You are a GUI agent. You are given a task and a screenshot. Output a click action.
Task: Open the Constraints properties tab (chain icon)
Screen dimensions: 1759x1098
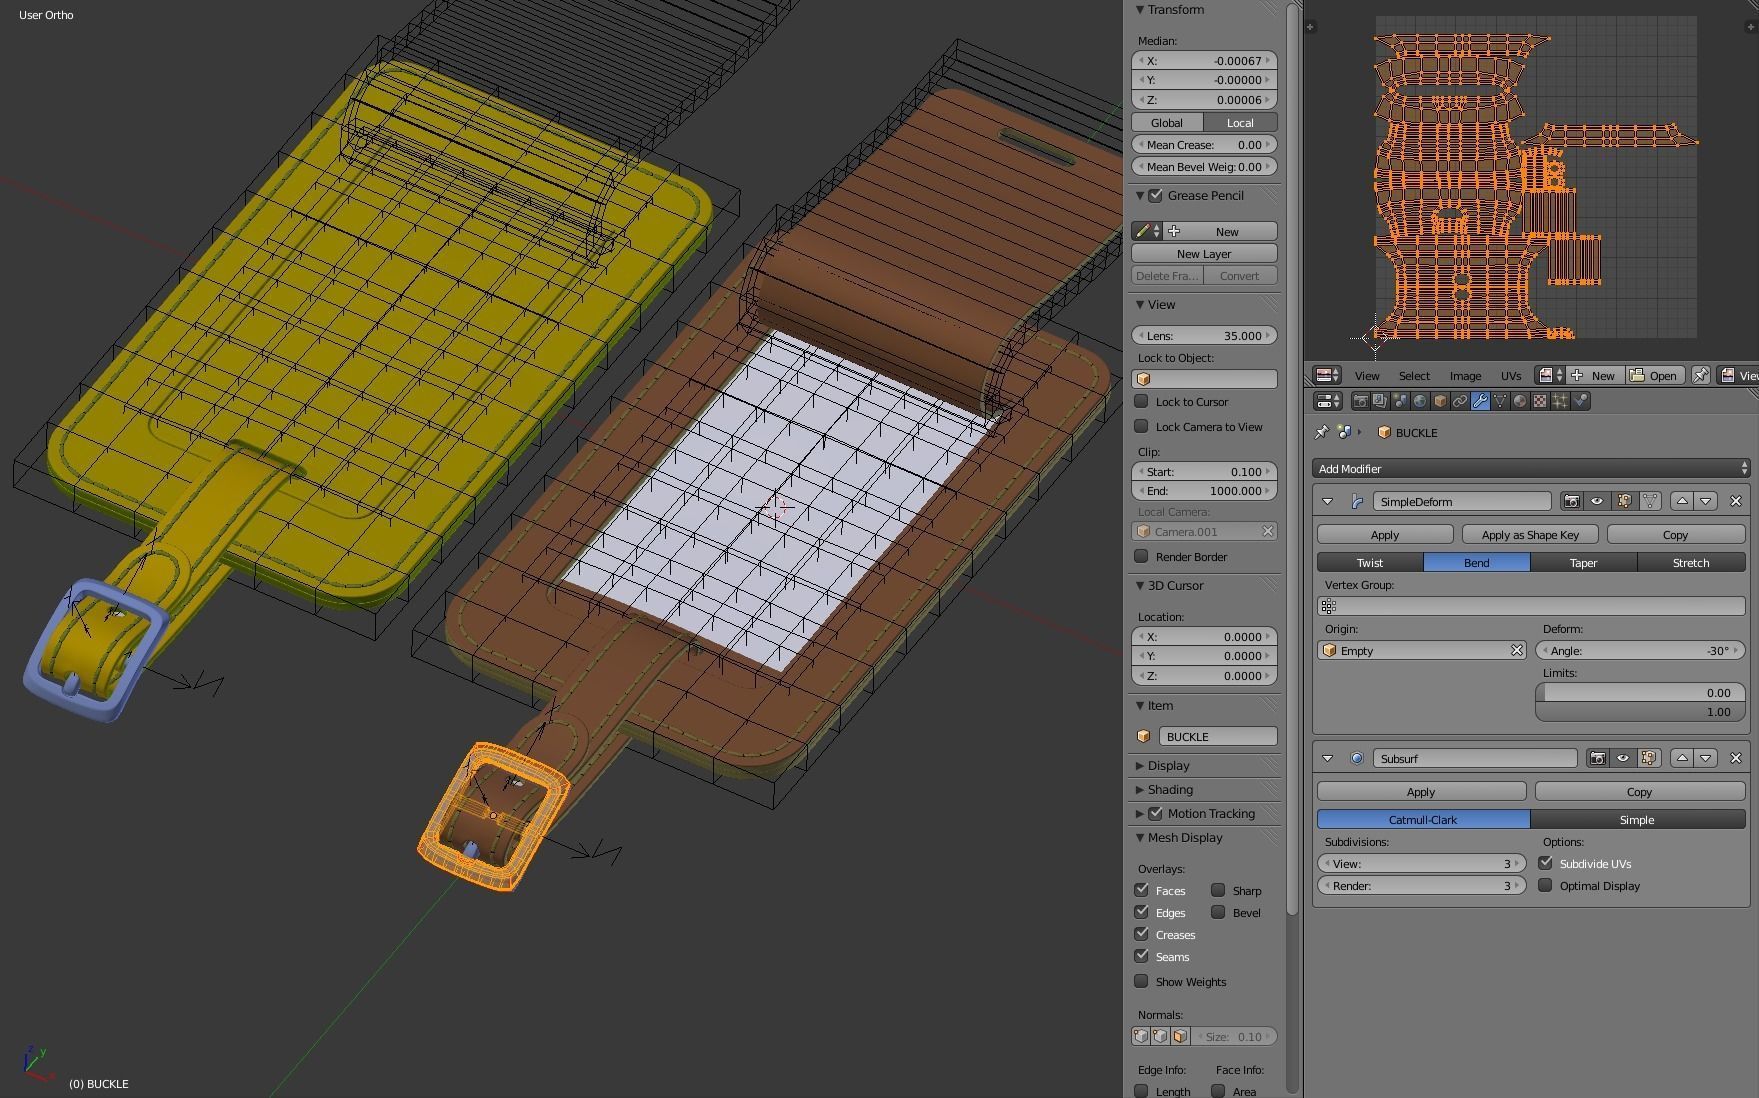(1460, 401)
